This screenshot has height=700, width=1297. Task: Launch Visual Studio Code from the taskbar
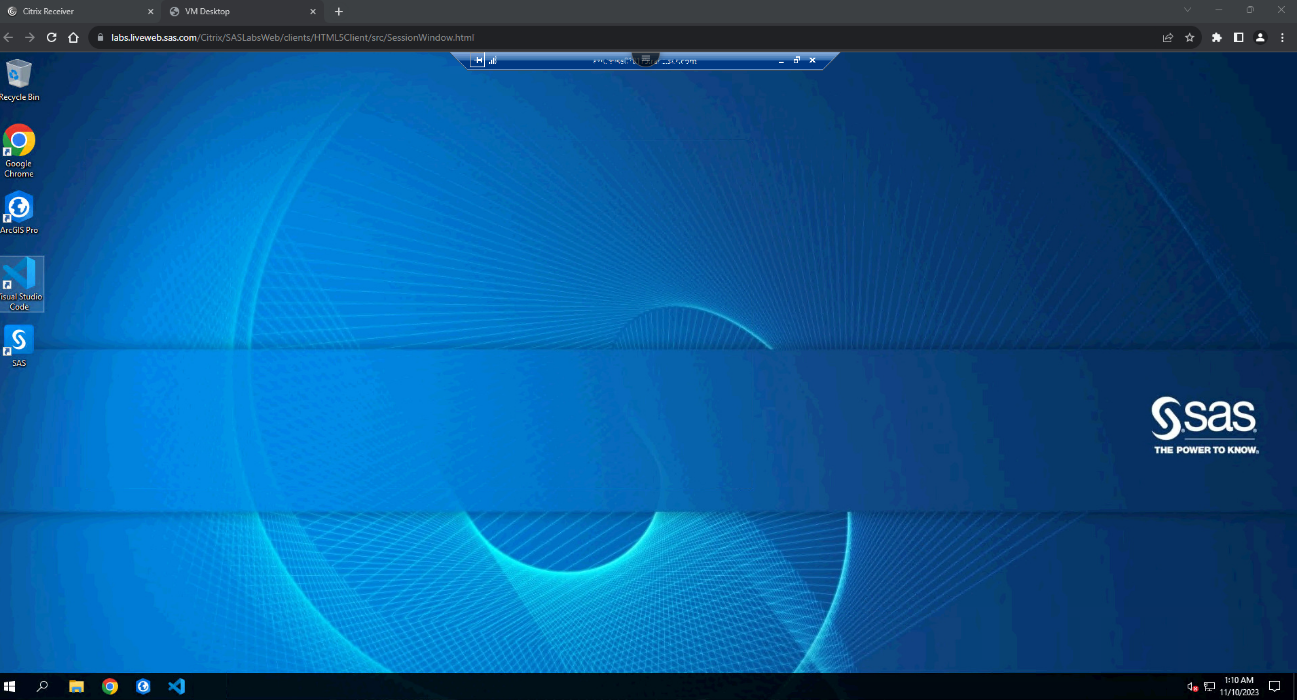pos(176,686)
